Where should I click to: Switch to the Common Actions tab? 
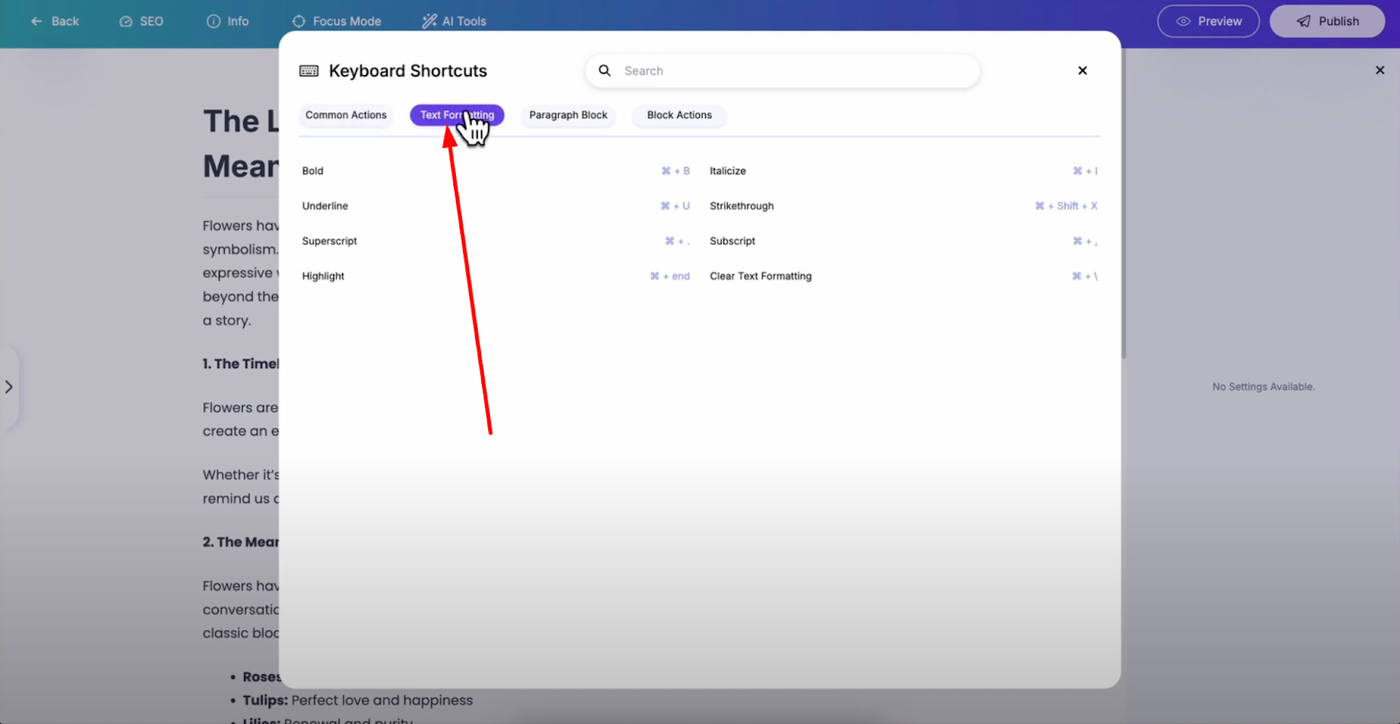tap(346, 115)
